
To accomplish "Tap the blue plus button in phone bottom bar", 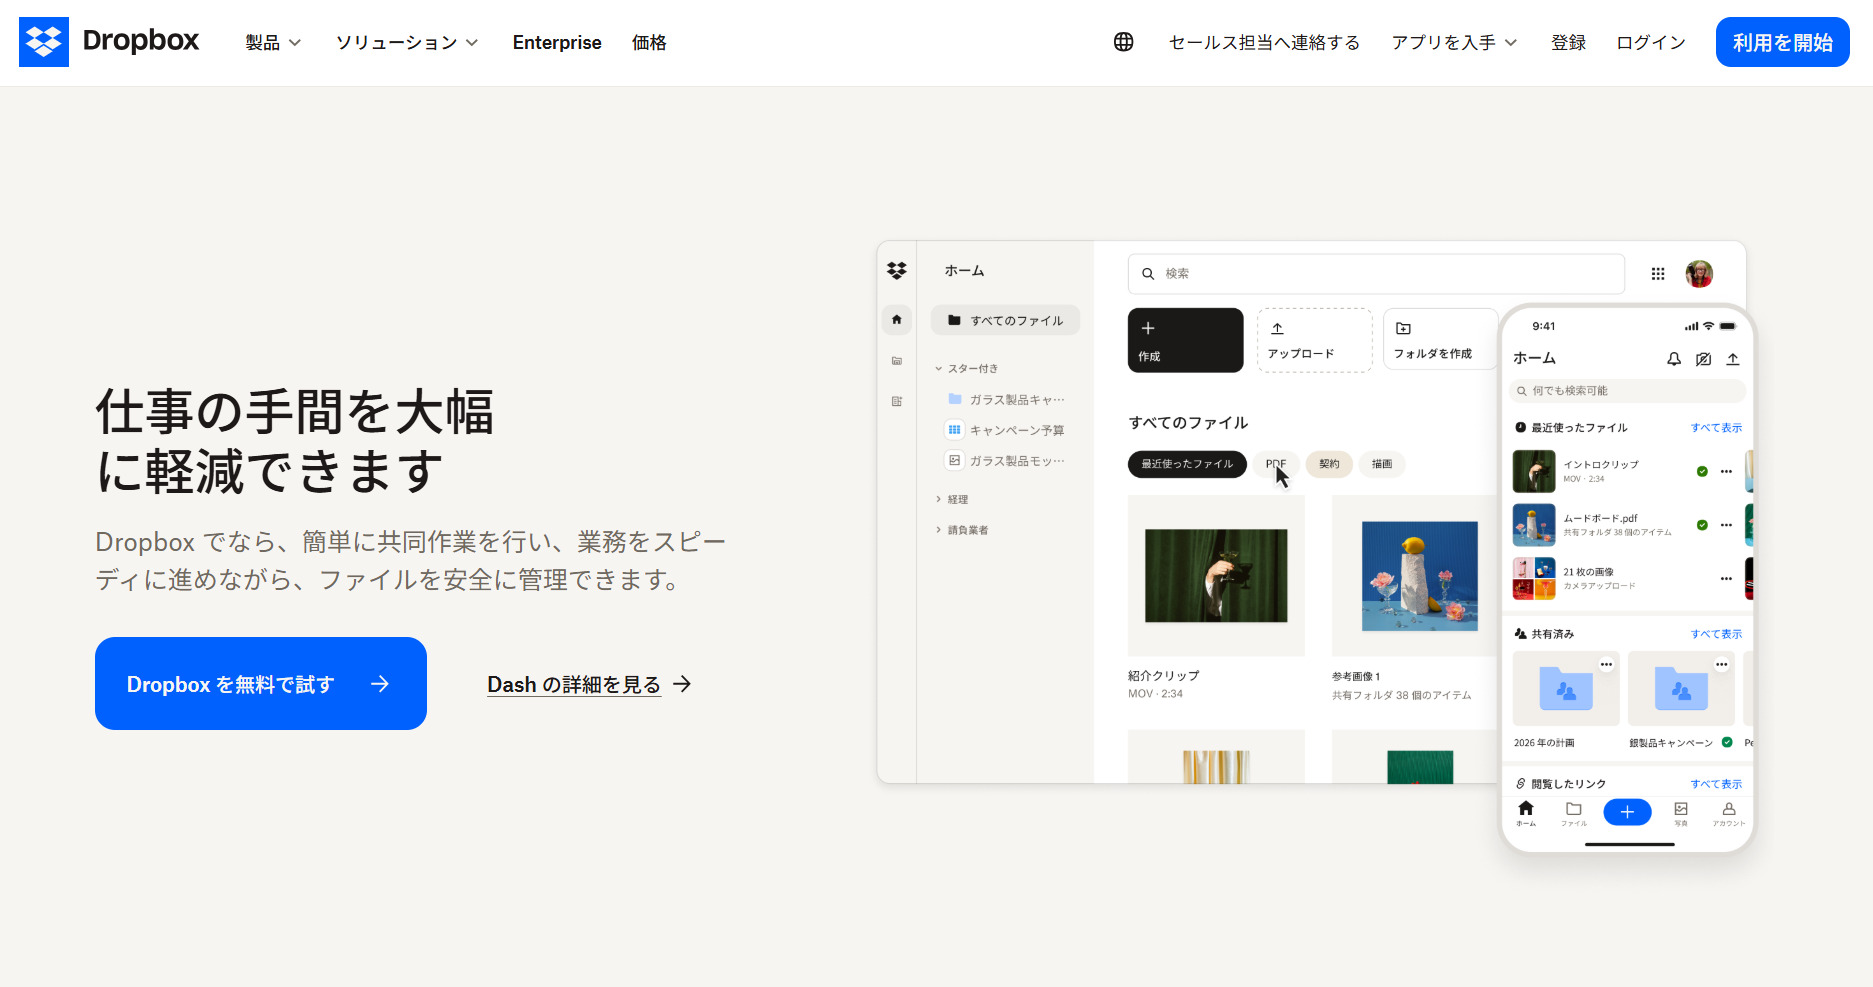I will [1627, 812].
